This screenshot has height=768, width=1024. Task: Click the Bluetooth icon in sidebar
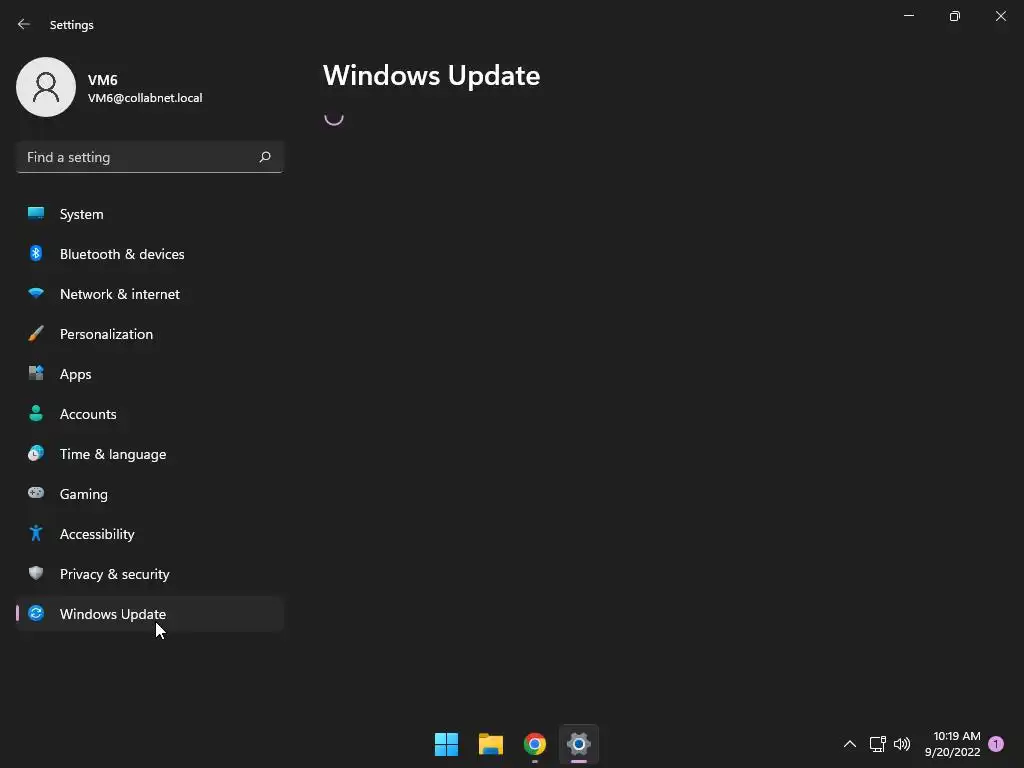pyautogui.click(x=36, y=253)
